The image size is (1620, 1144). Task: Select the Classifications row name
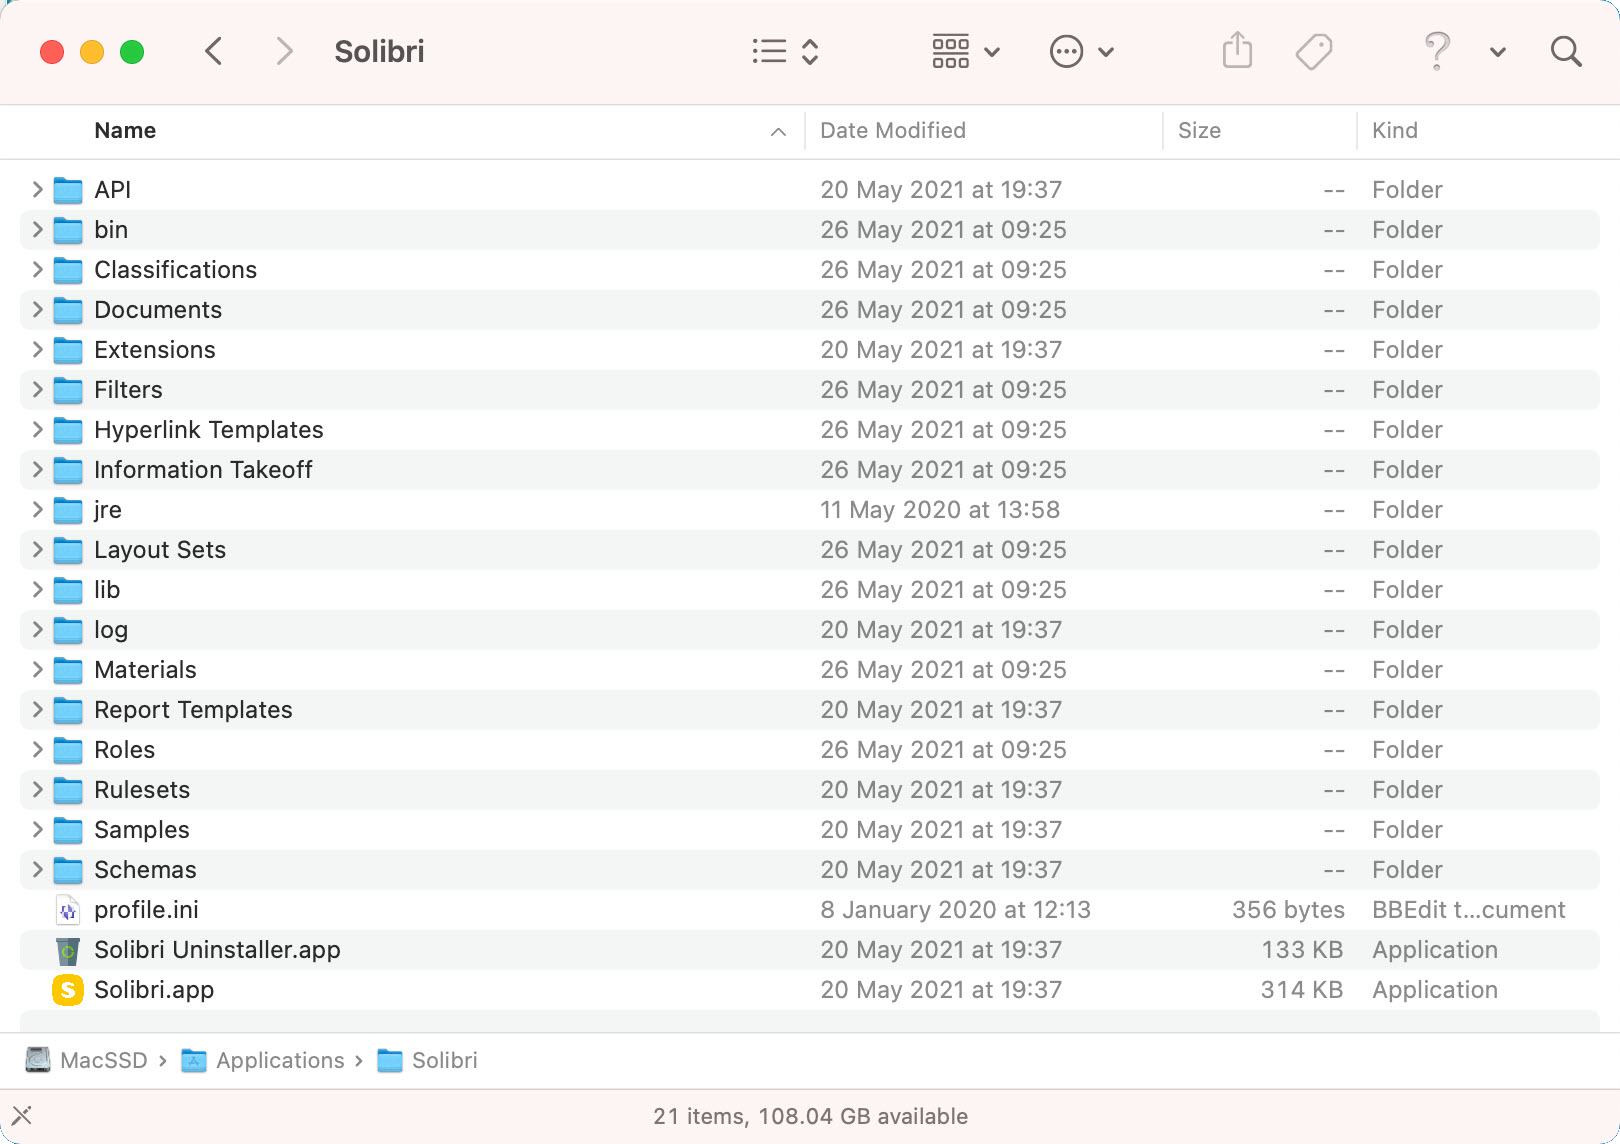pos(175,269)
